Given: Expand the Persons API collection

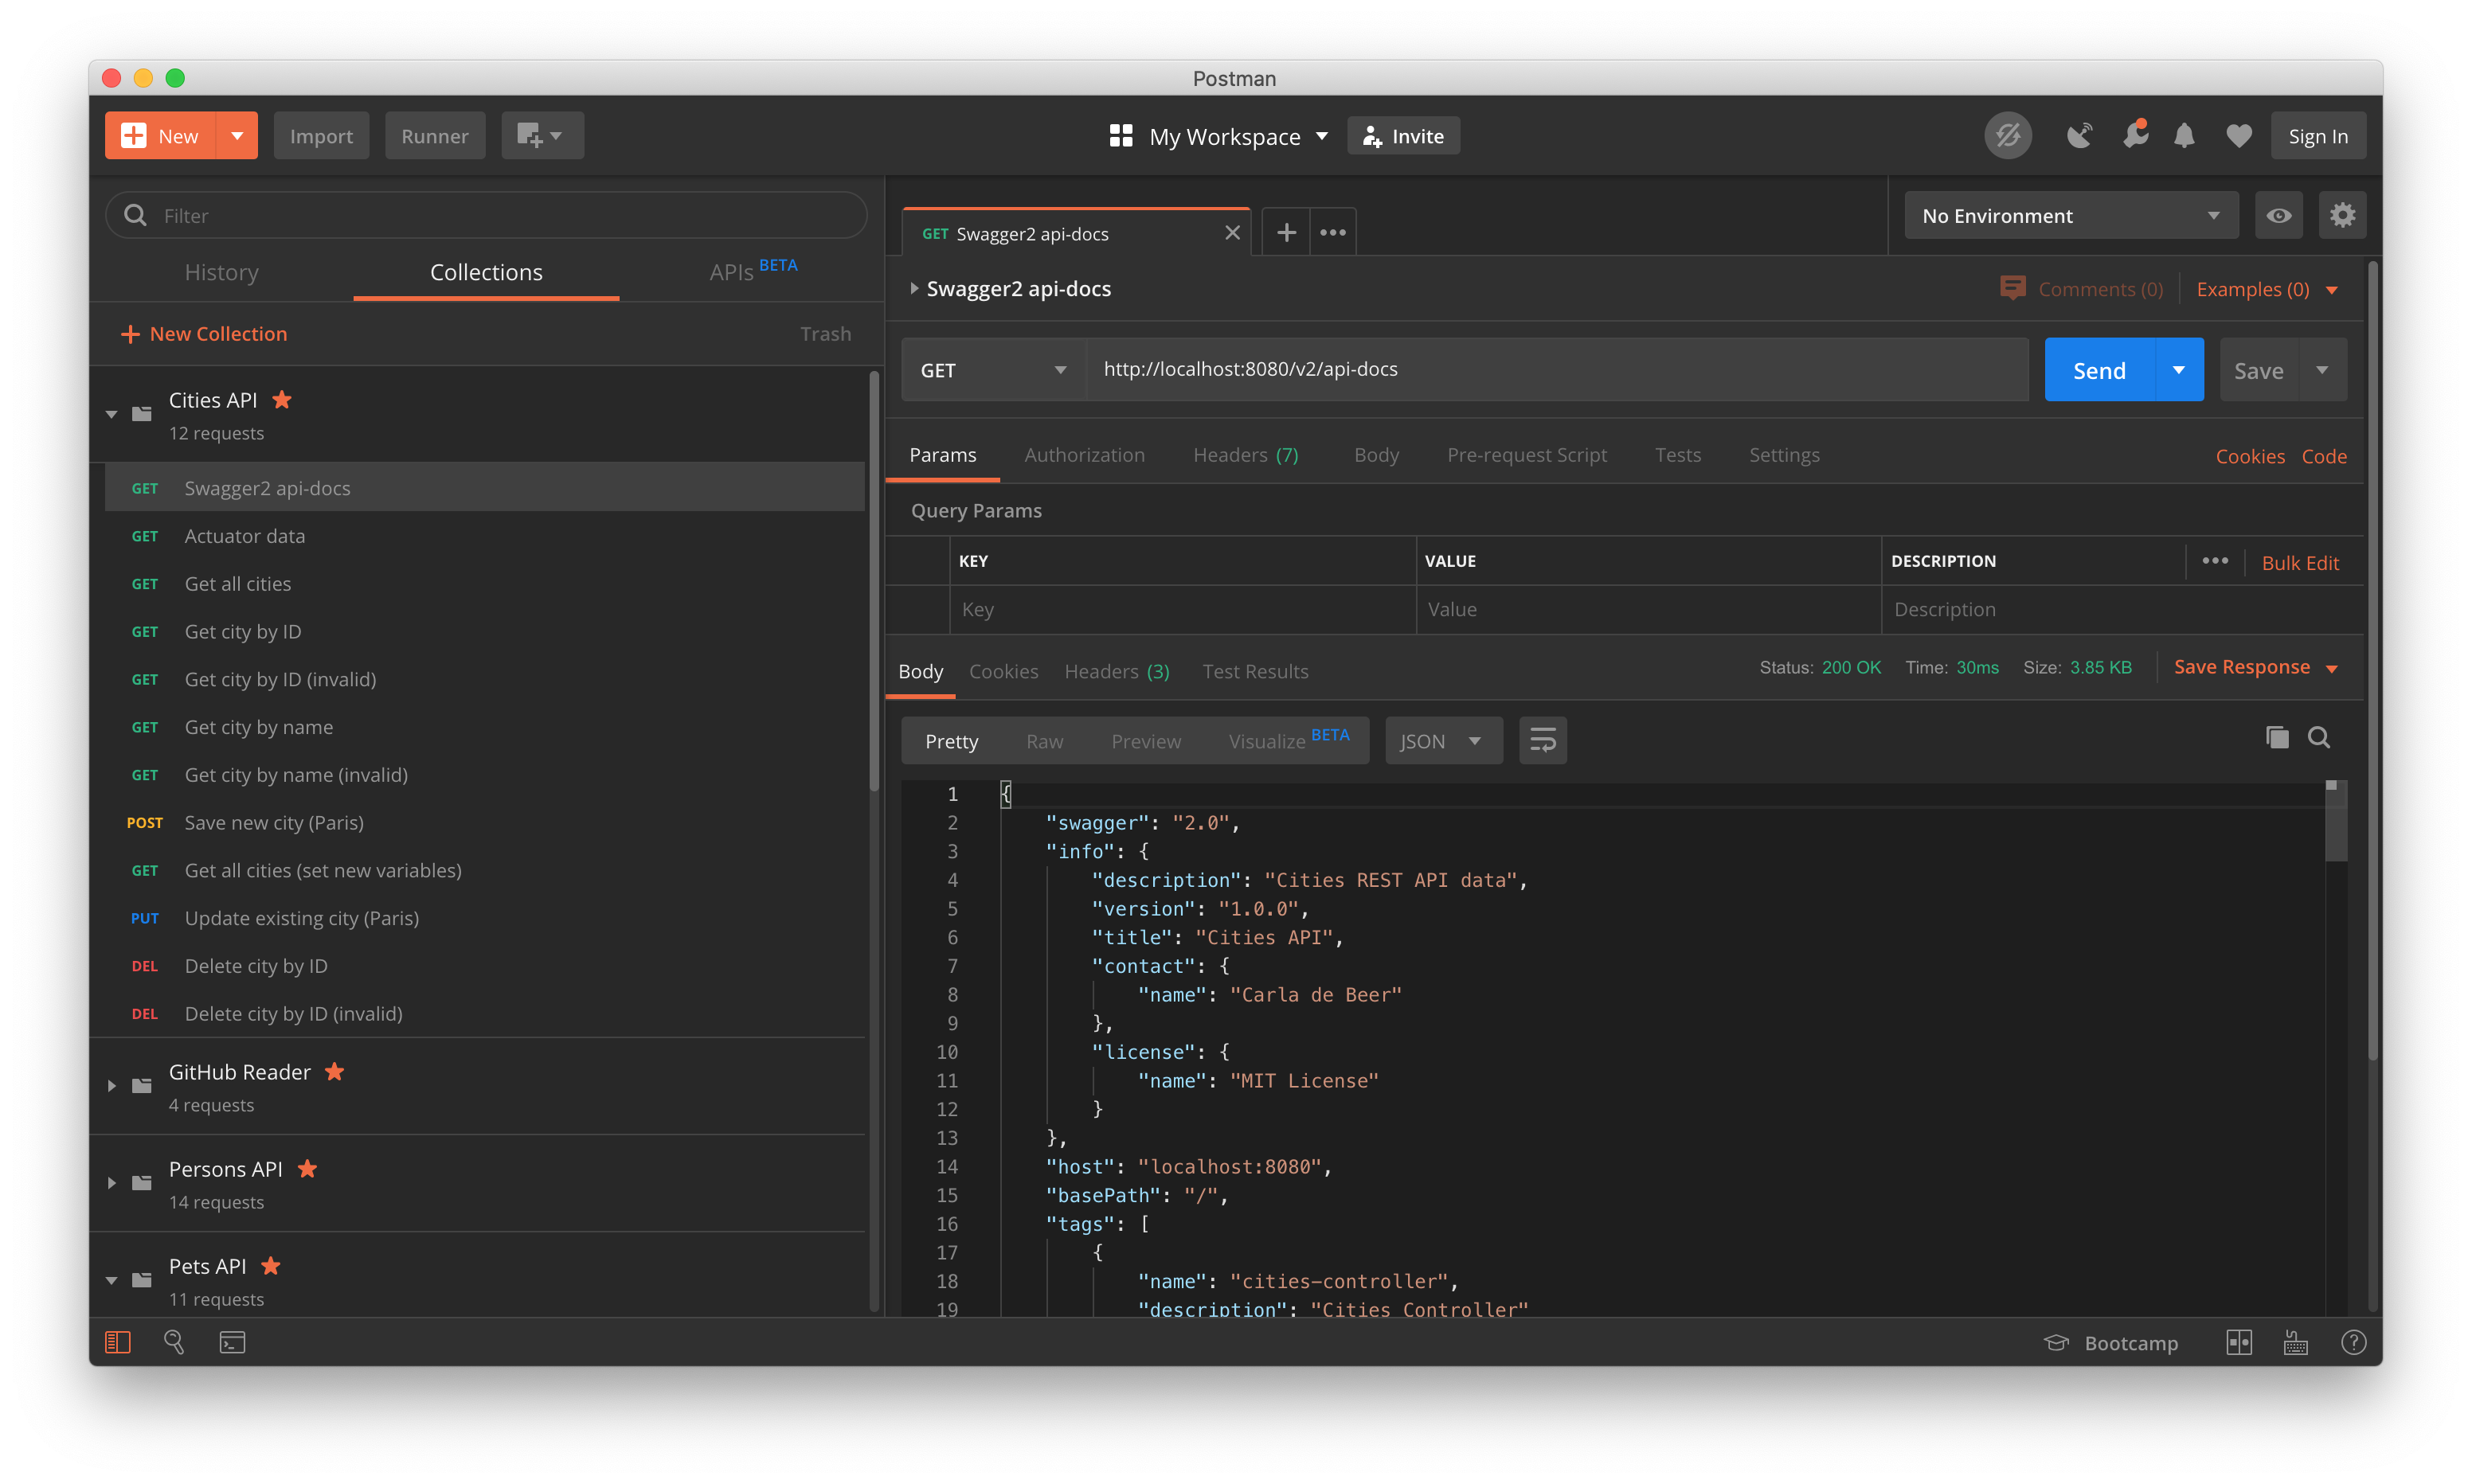Looking at the screenshot, I should [x=112, y=1183].
